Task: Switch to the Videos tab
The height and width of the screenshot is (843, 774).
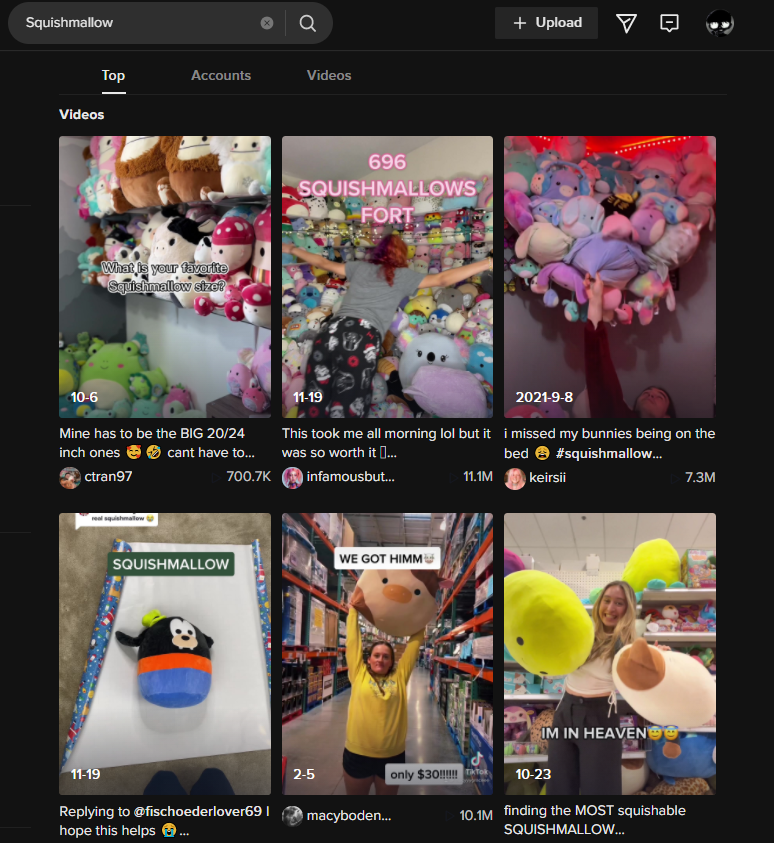Action: (x=329, y=76)
